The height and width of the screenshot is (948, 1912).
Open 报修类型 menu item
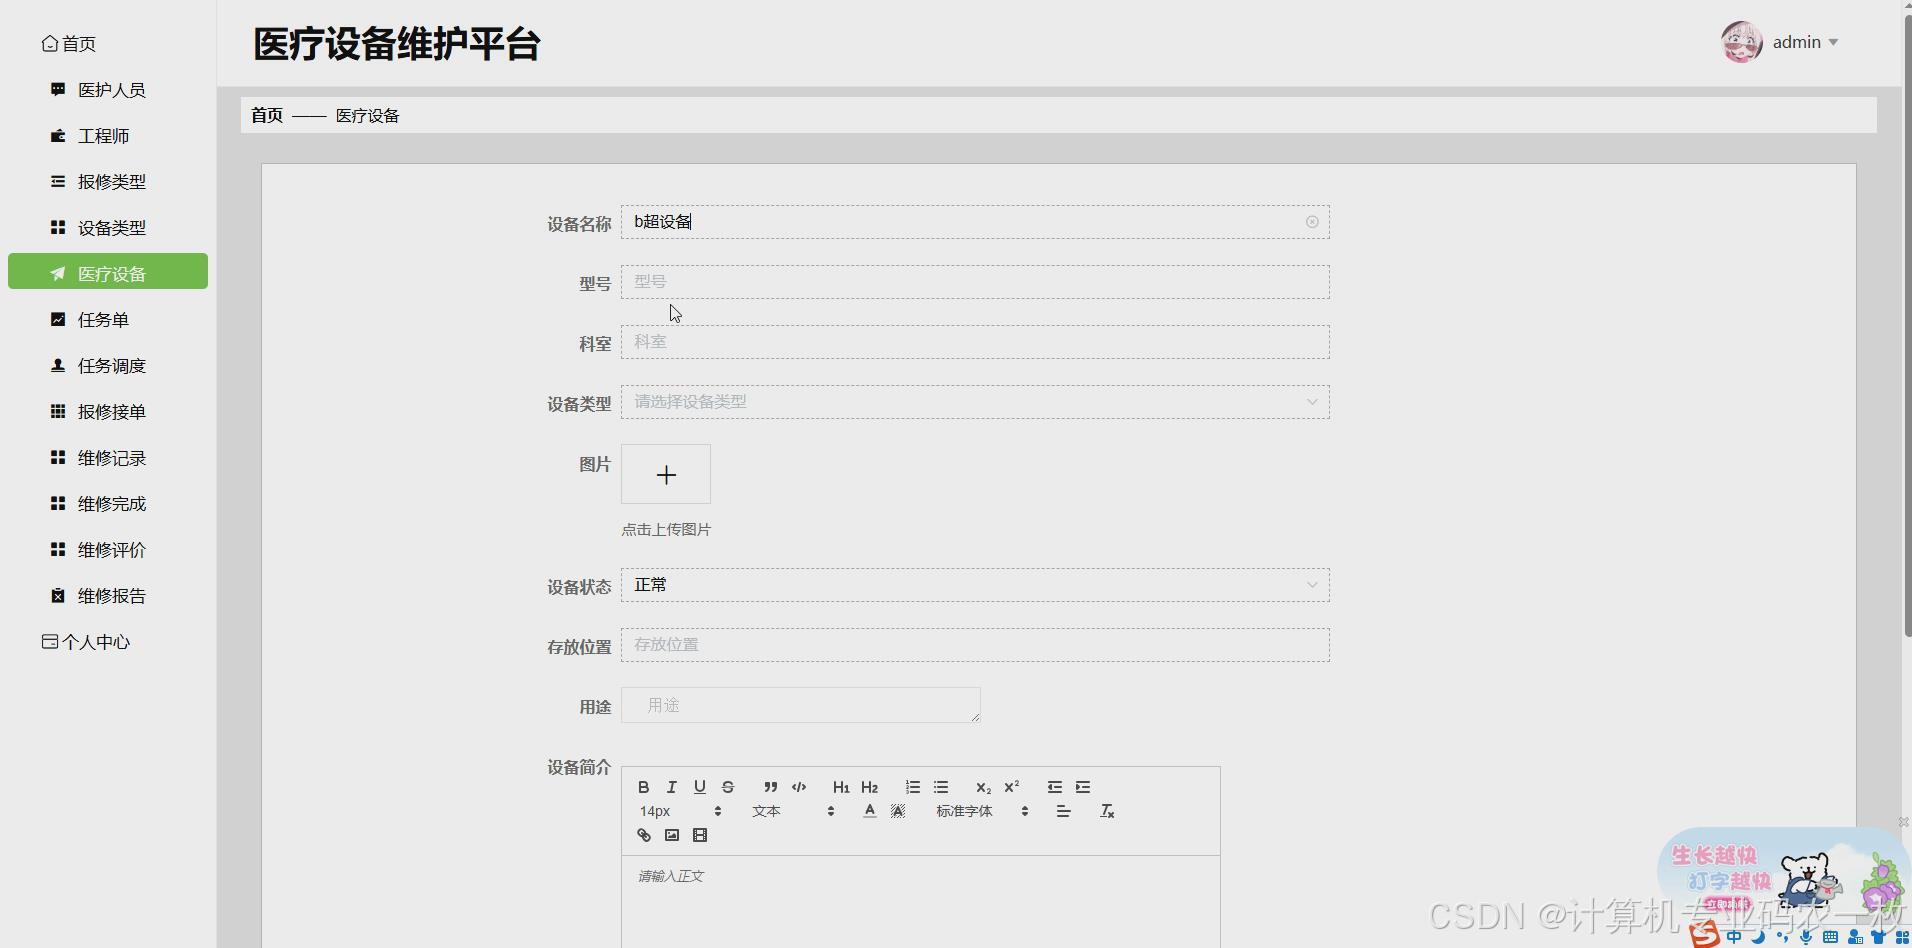point(108,182)
